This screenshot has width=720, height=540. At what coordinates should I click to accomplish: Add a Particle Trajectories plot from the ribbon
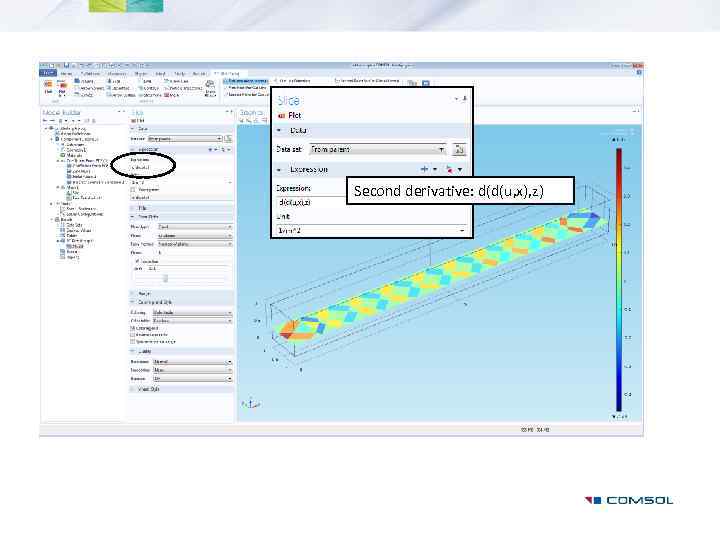(x=183, y=88)
